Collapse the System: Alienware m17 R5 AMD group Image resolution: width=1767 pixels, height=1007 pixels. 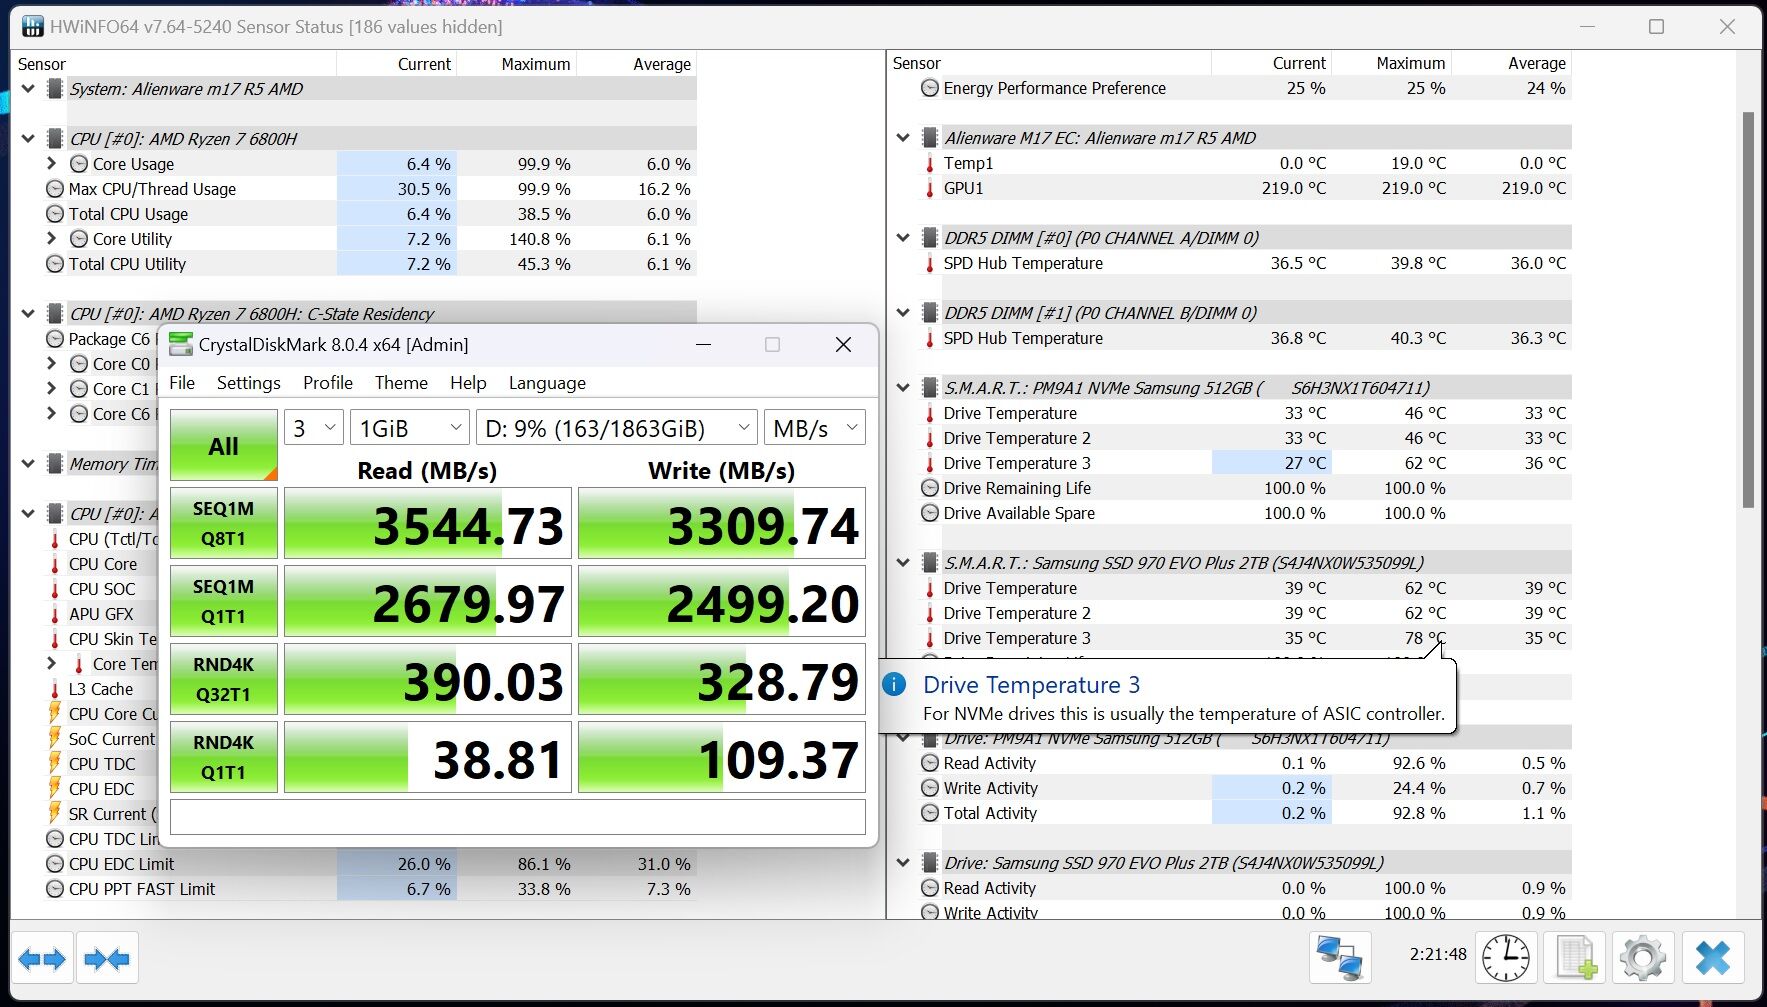point(28,89)
